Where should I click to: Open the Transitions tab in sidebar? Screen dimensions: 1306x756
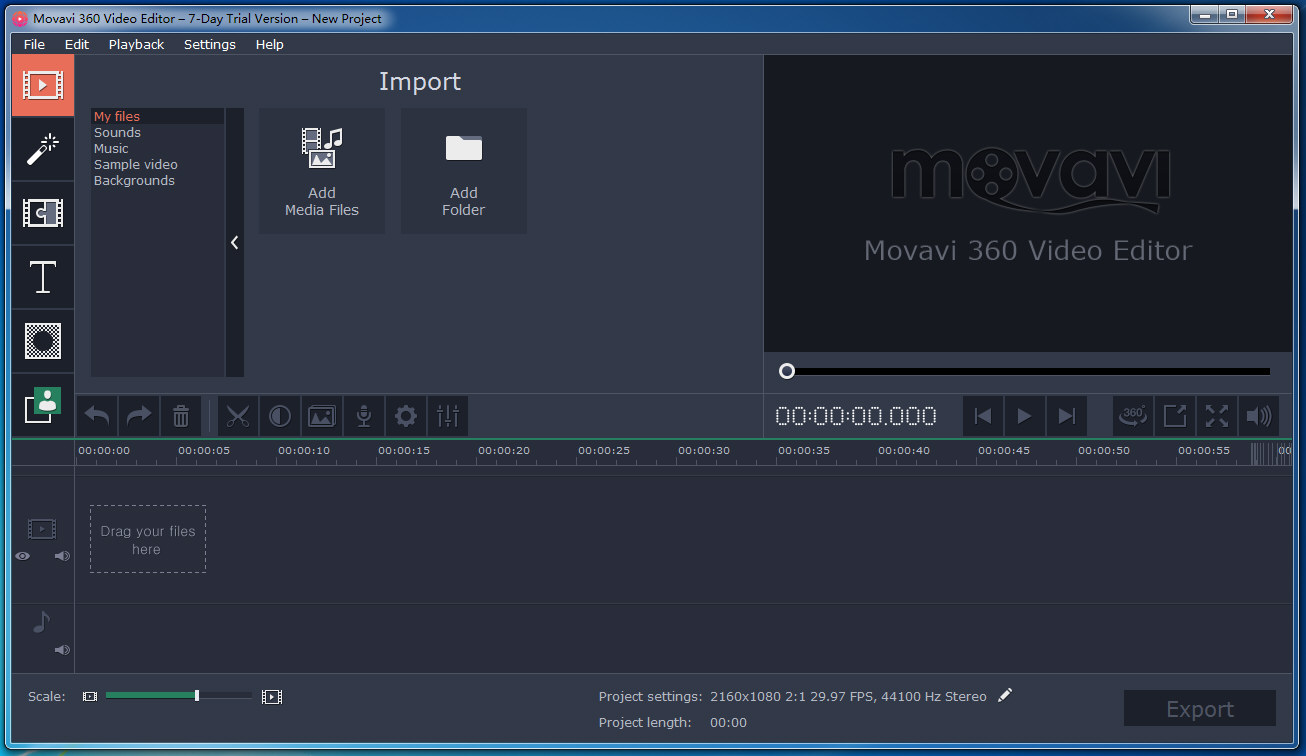[x=43, y=213]
